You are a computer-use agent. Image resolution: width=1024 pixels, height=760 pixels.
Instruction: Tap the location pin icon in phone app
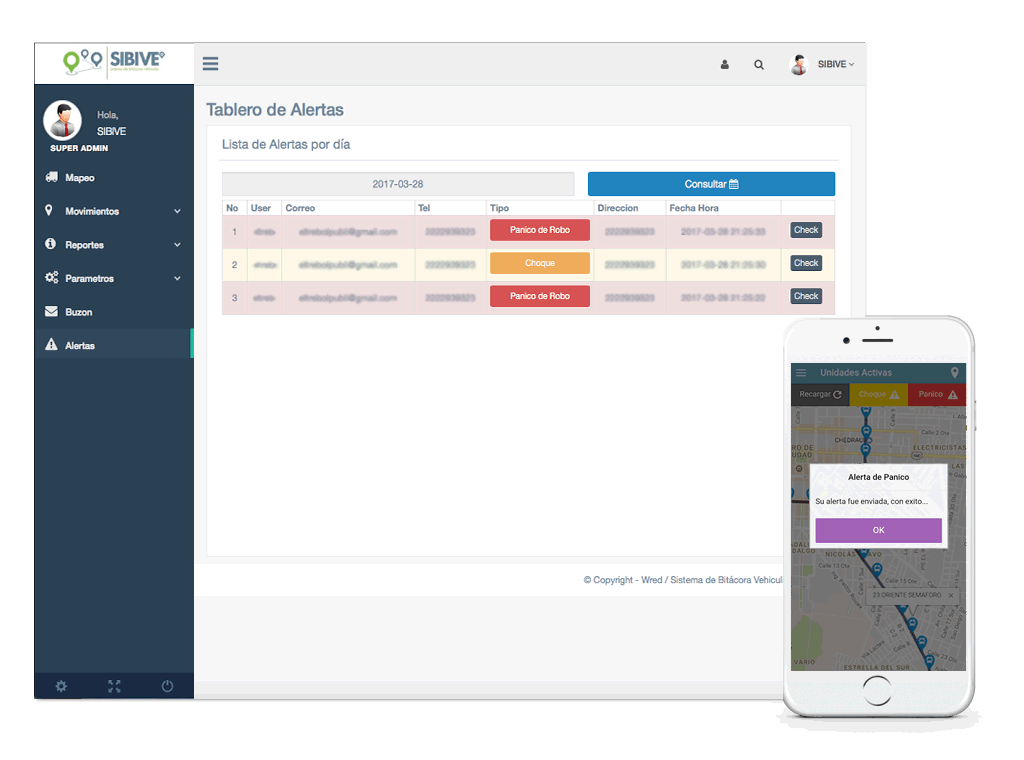pyautogui.click(x=954, y=373)
